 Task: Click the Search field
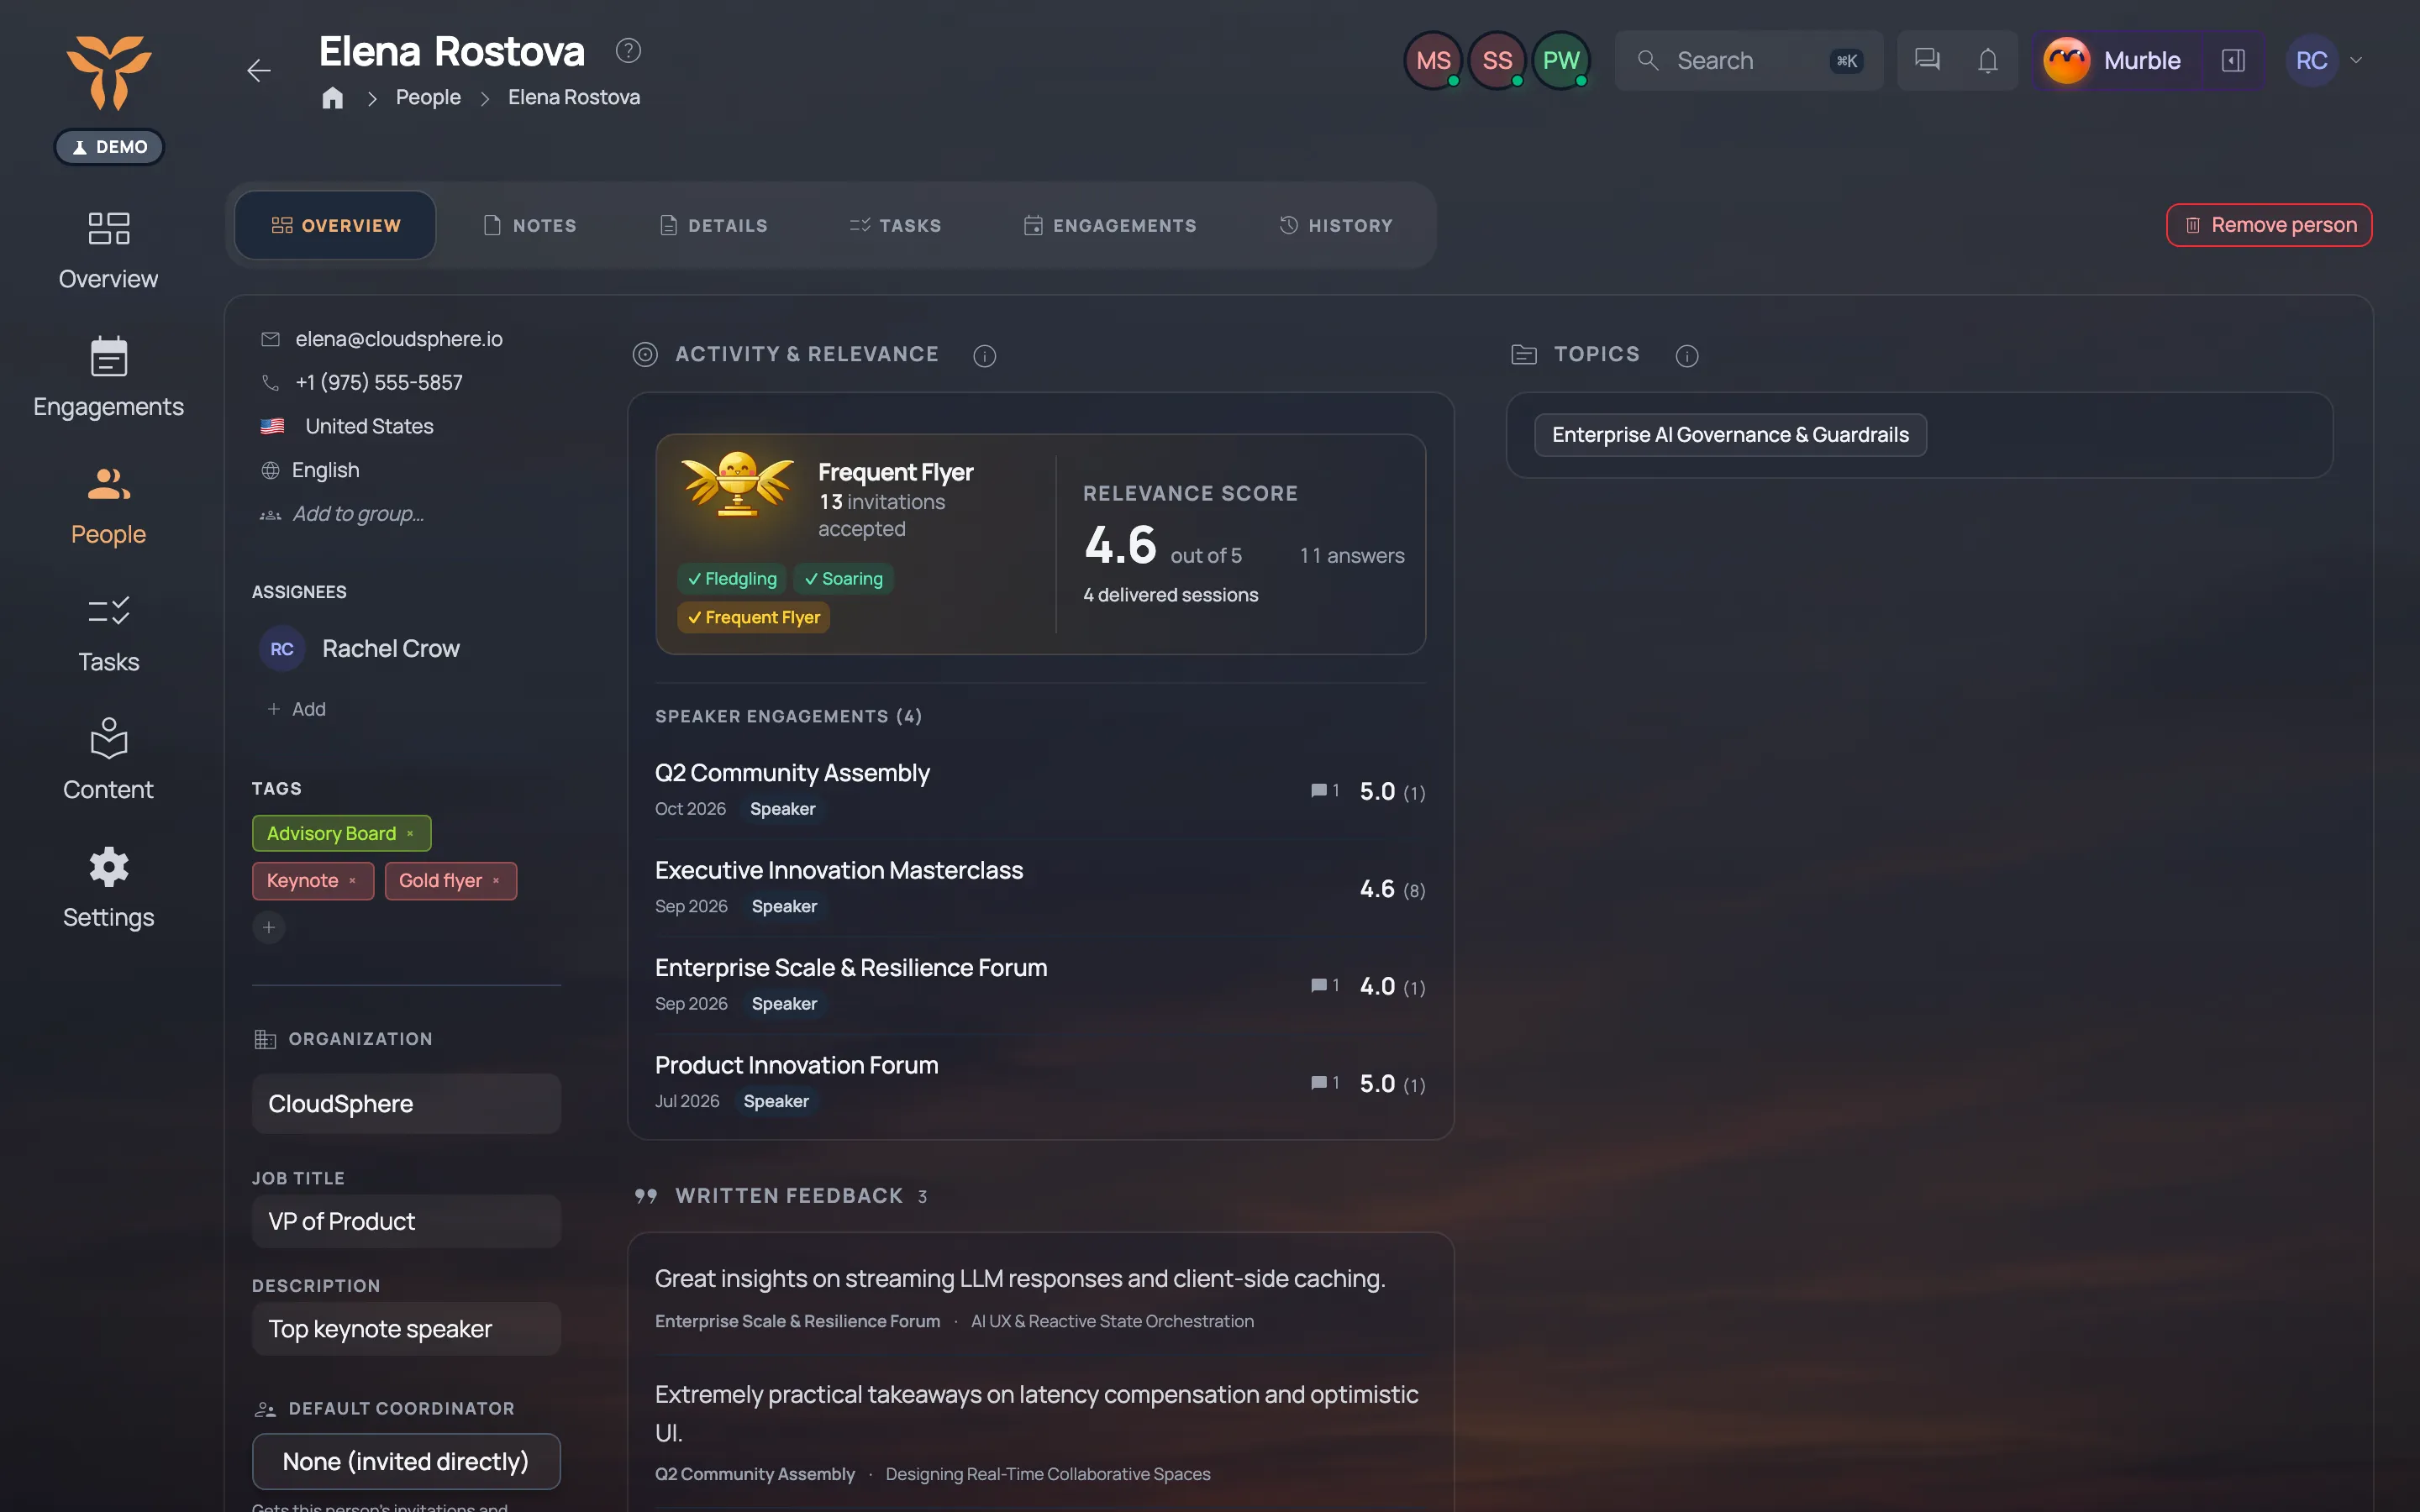click(x=1748, y=60)
